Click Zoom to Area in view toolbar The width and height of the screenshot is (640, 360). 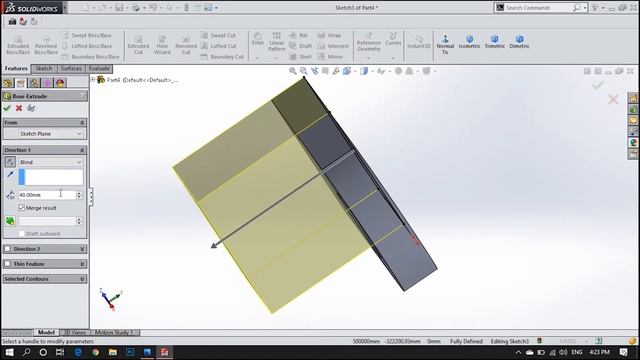coord(304,71)
